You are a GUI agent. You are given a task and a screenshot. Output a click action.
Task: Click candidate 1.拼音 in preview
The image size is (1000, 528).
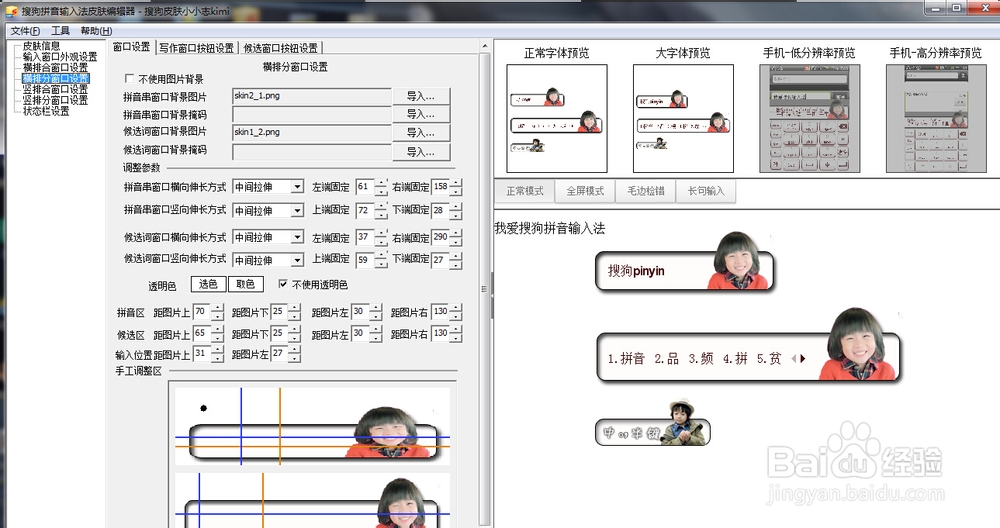point(626,358)
